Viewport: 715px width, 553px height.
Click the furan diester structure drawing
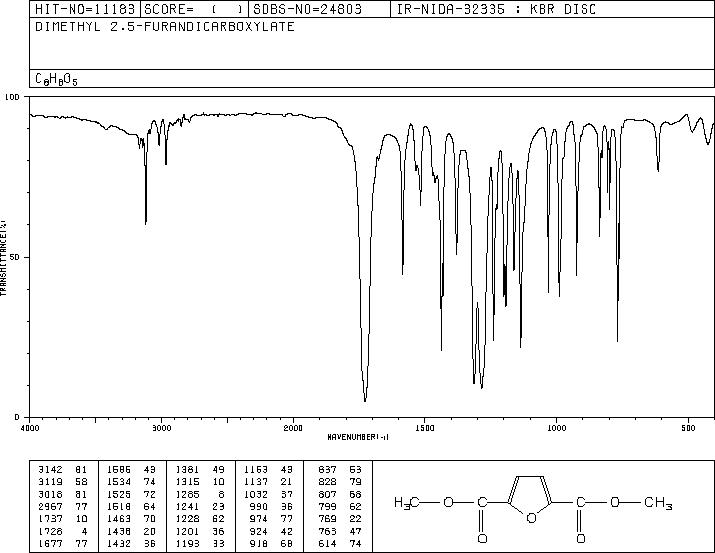533,510
